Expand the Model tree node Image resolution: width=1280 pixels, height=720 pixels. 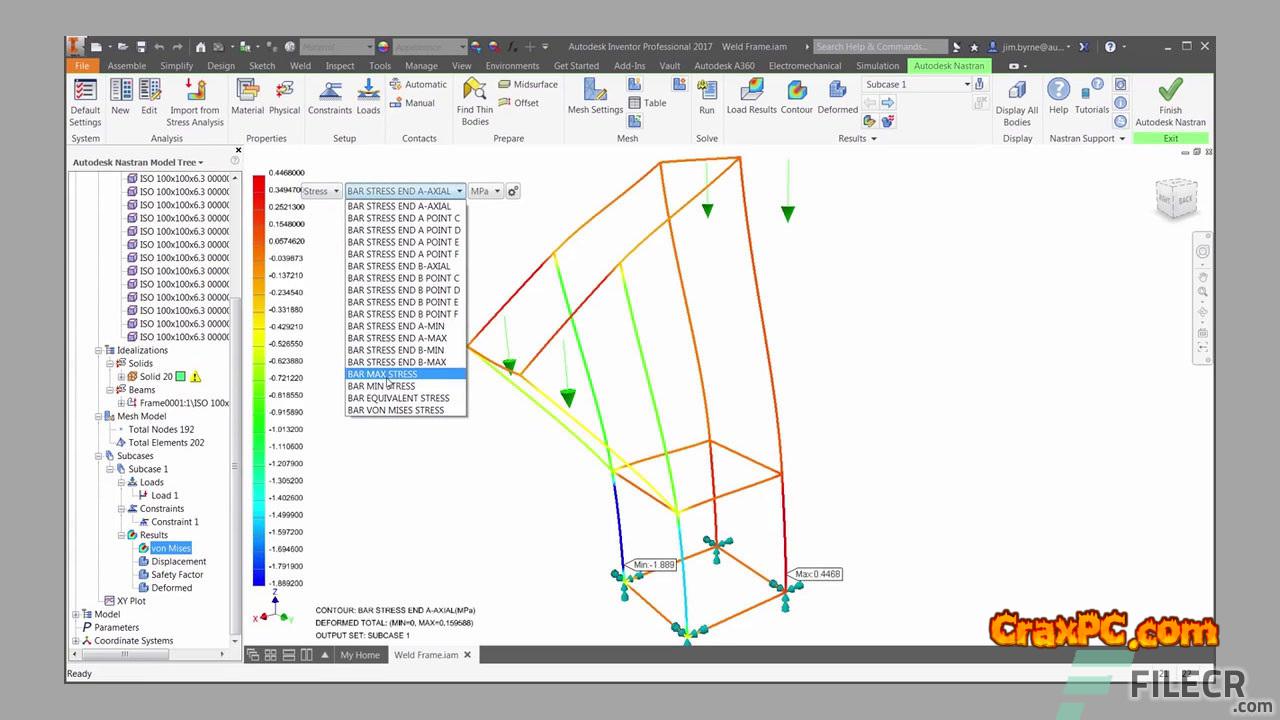[76, 615]
